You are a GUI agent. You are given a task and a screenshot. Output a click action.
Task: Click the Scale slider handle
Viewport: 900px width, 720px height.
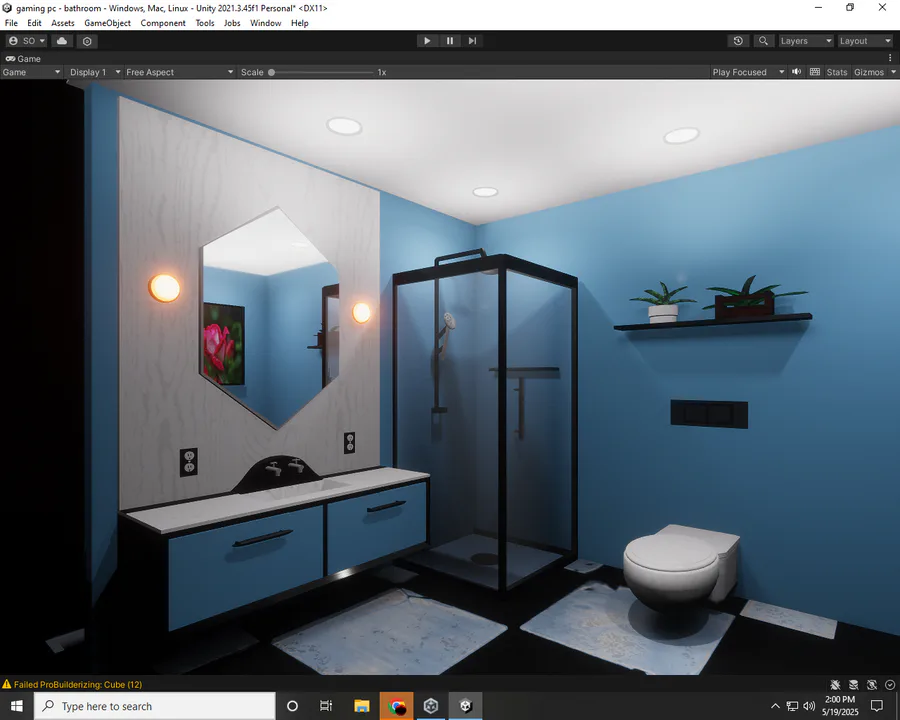(271, 72)
